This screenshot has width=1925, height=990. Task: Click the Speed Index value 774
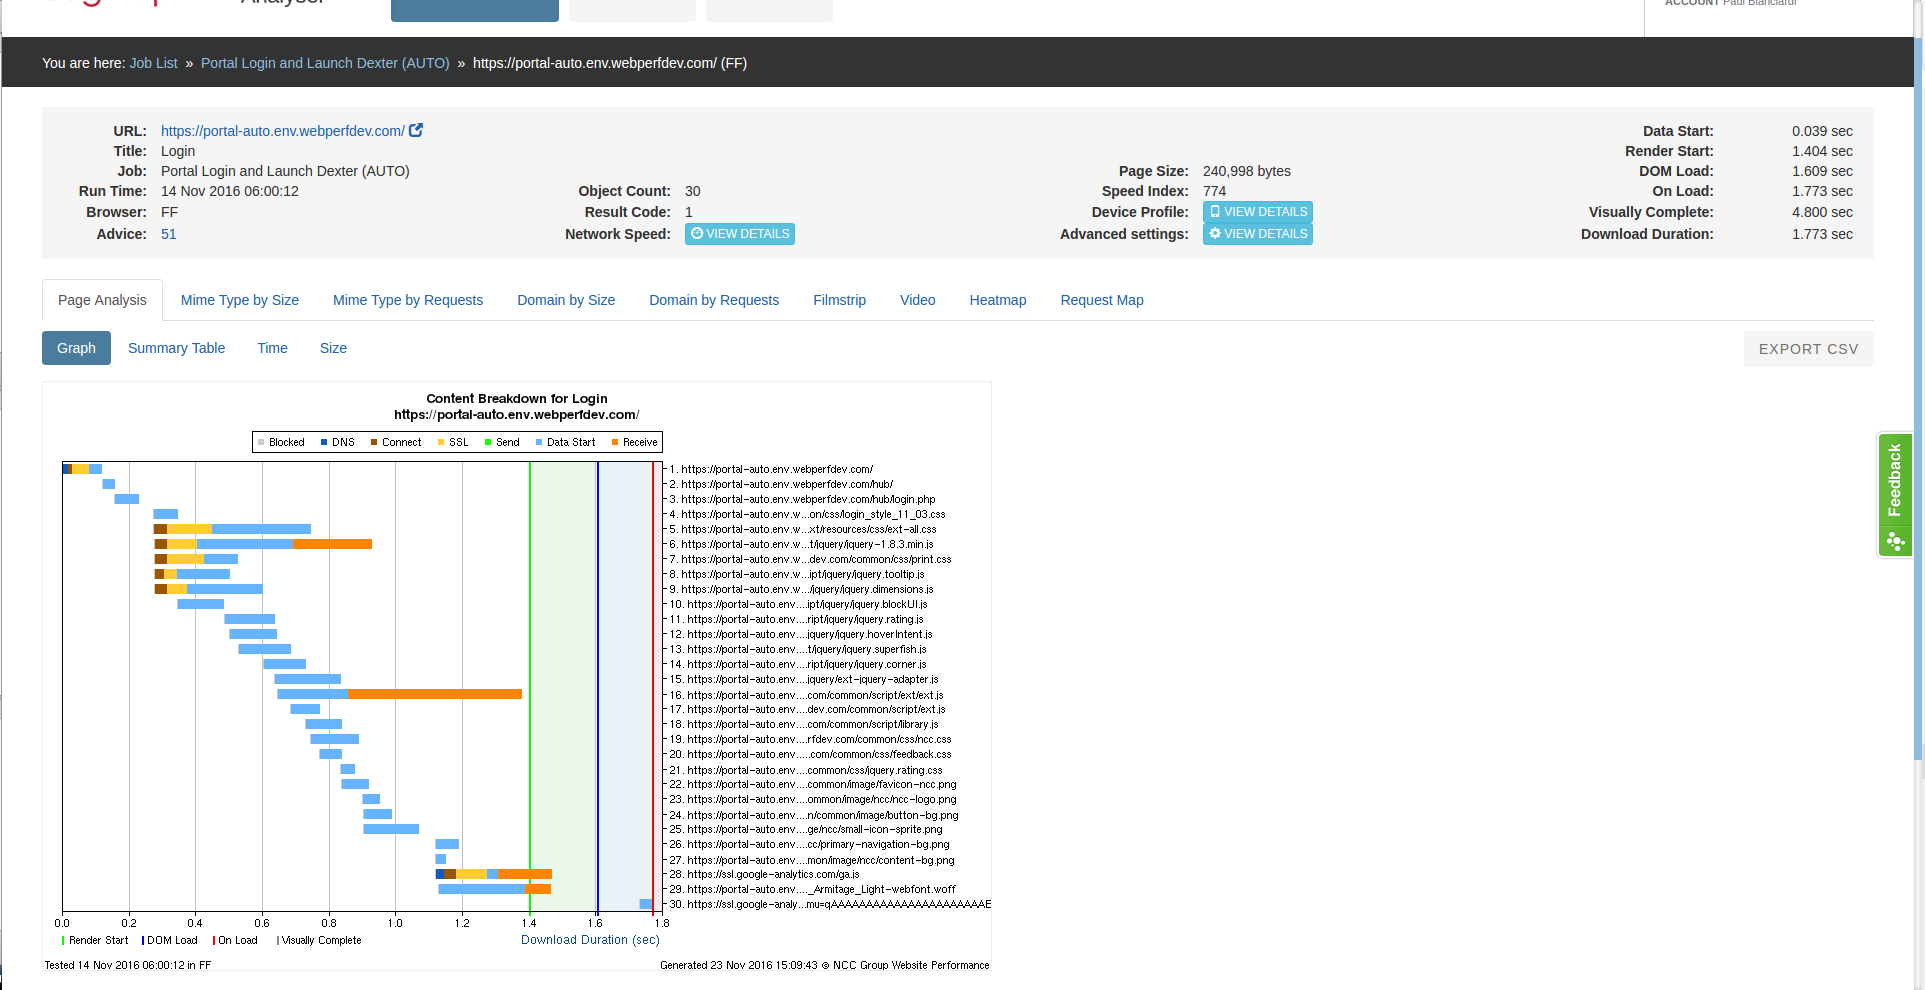point(1214,191)
